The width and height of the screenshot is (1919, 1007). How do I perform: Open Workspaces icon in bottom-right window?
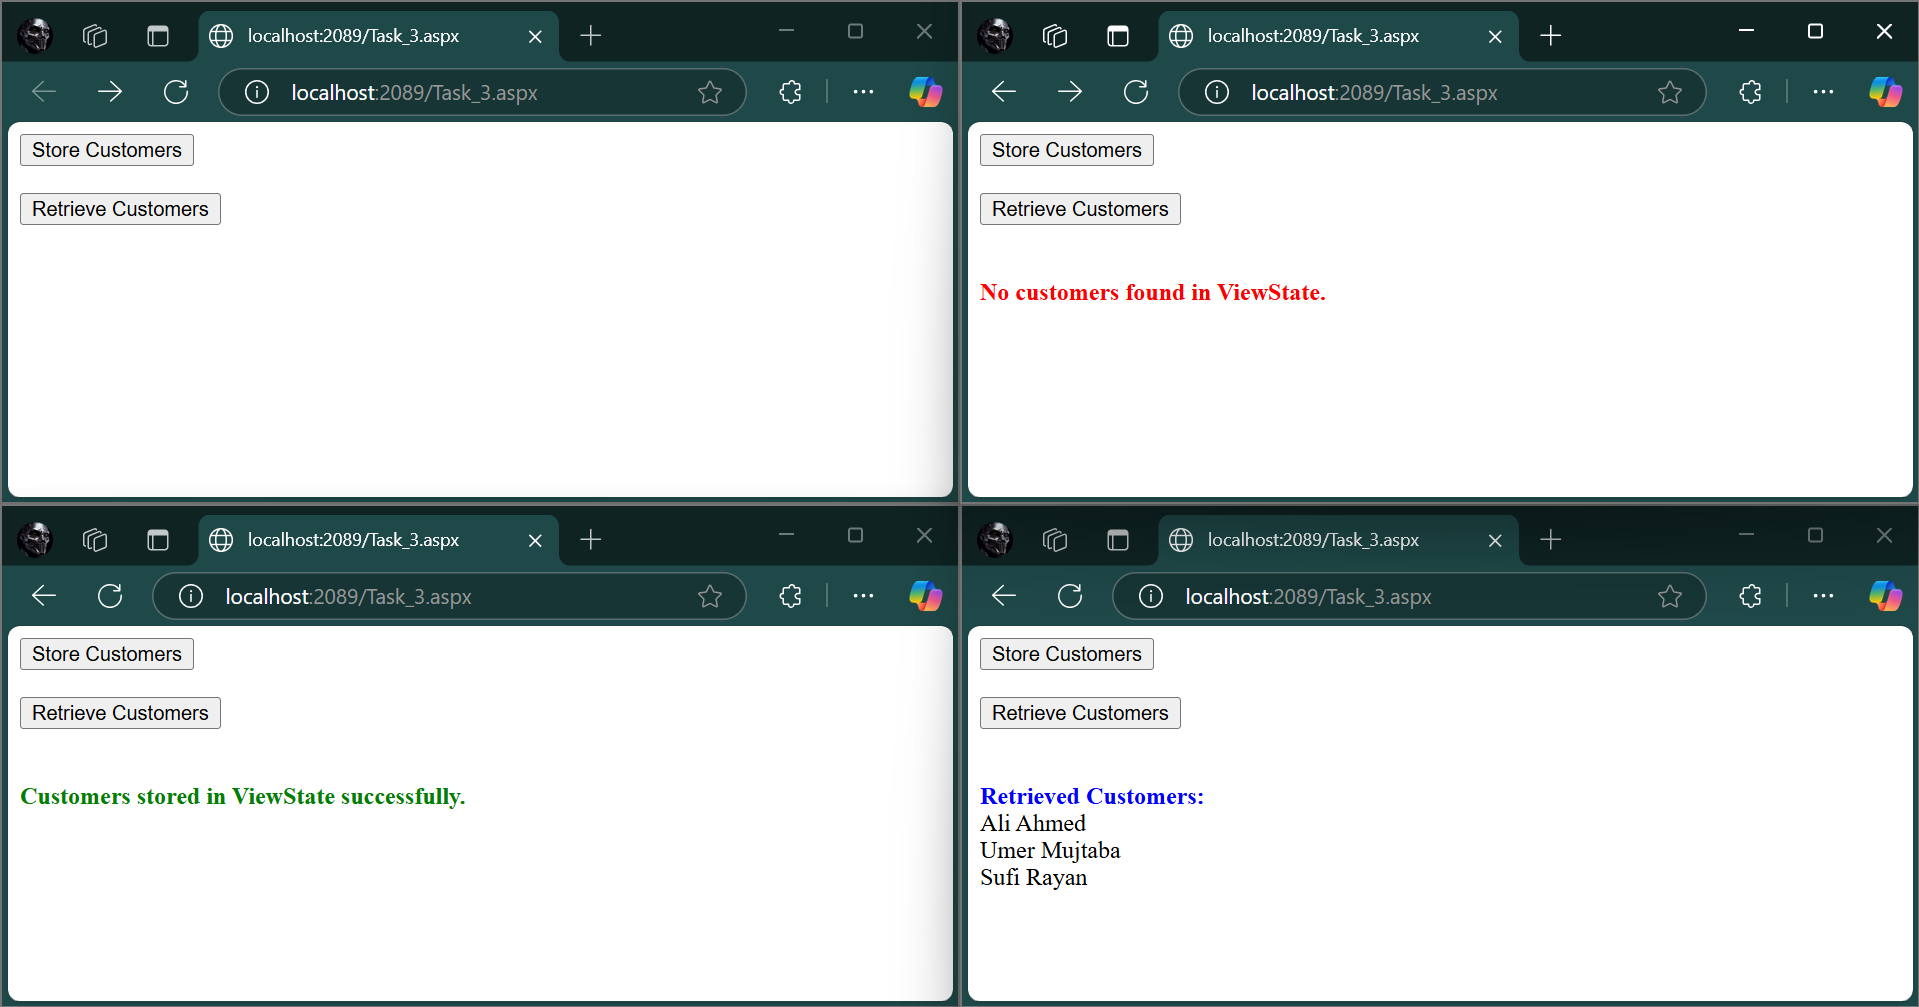point(1055,540)
